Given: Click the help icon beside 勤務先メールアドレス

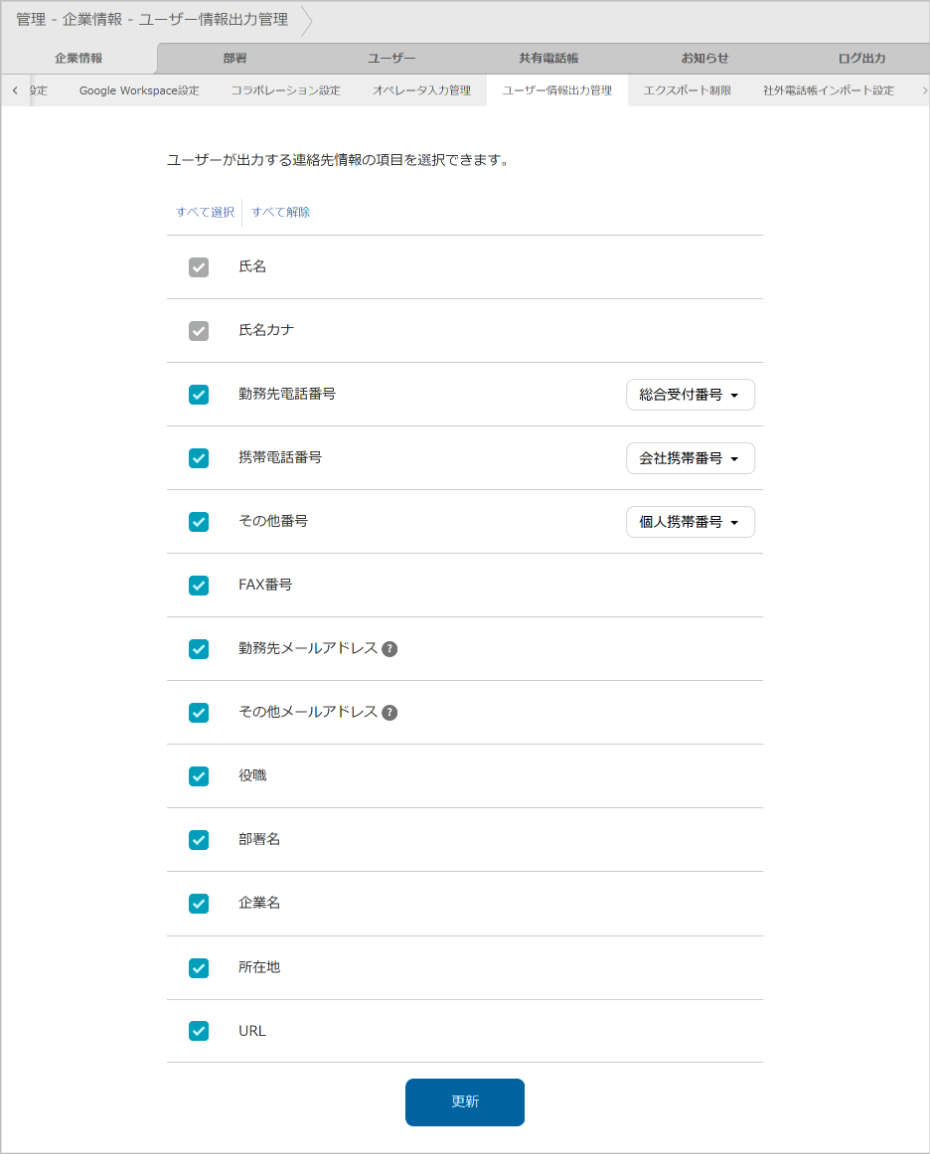Looking at the screenshot, I should tap(389, 649).
